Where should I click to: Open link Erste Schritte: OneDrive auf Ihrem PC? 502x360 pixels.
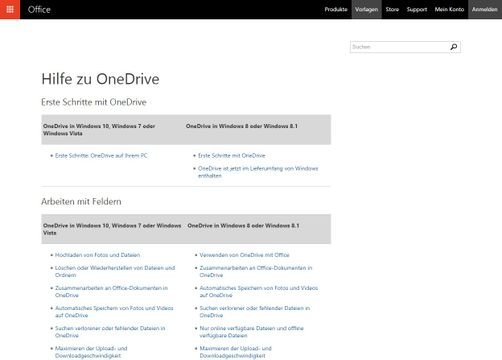click(101, 156)
